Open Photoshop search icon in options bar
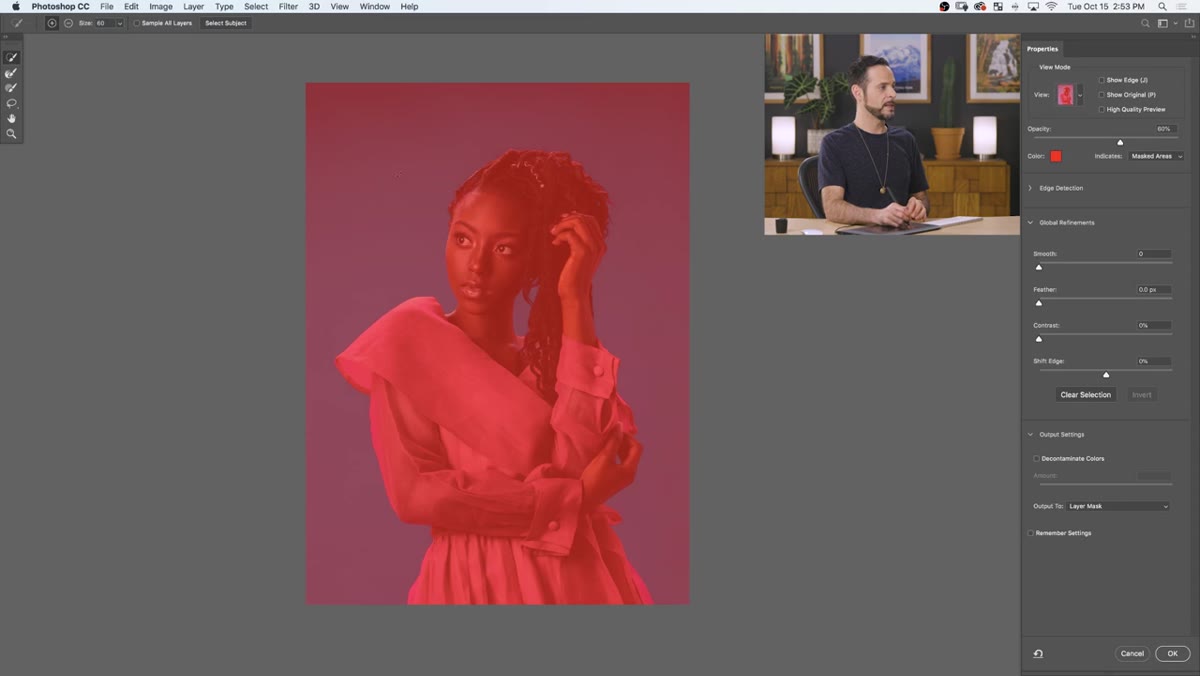 click(x=1145, y=23)
